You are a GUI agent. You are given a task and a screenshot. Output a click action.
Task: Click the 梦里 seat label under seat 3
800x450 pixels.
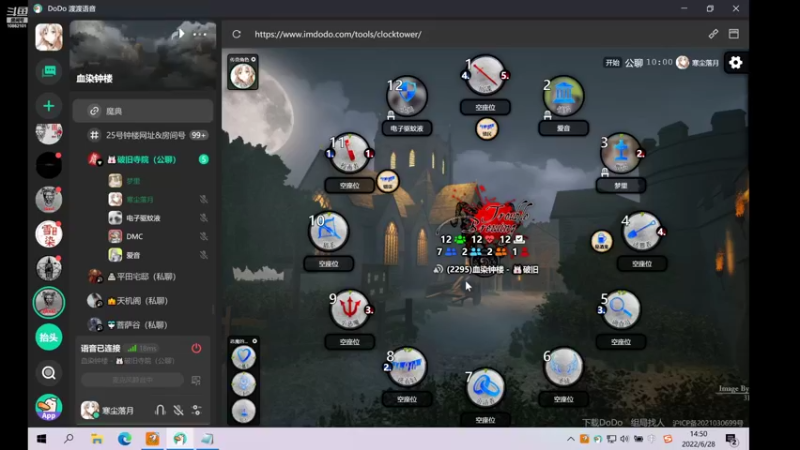[621, 186]
